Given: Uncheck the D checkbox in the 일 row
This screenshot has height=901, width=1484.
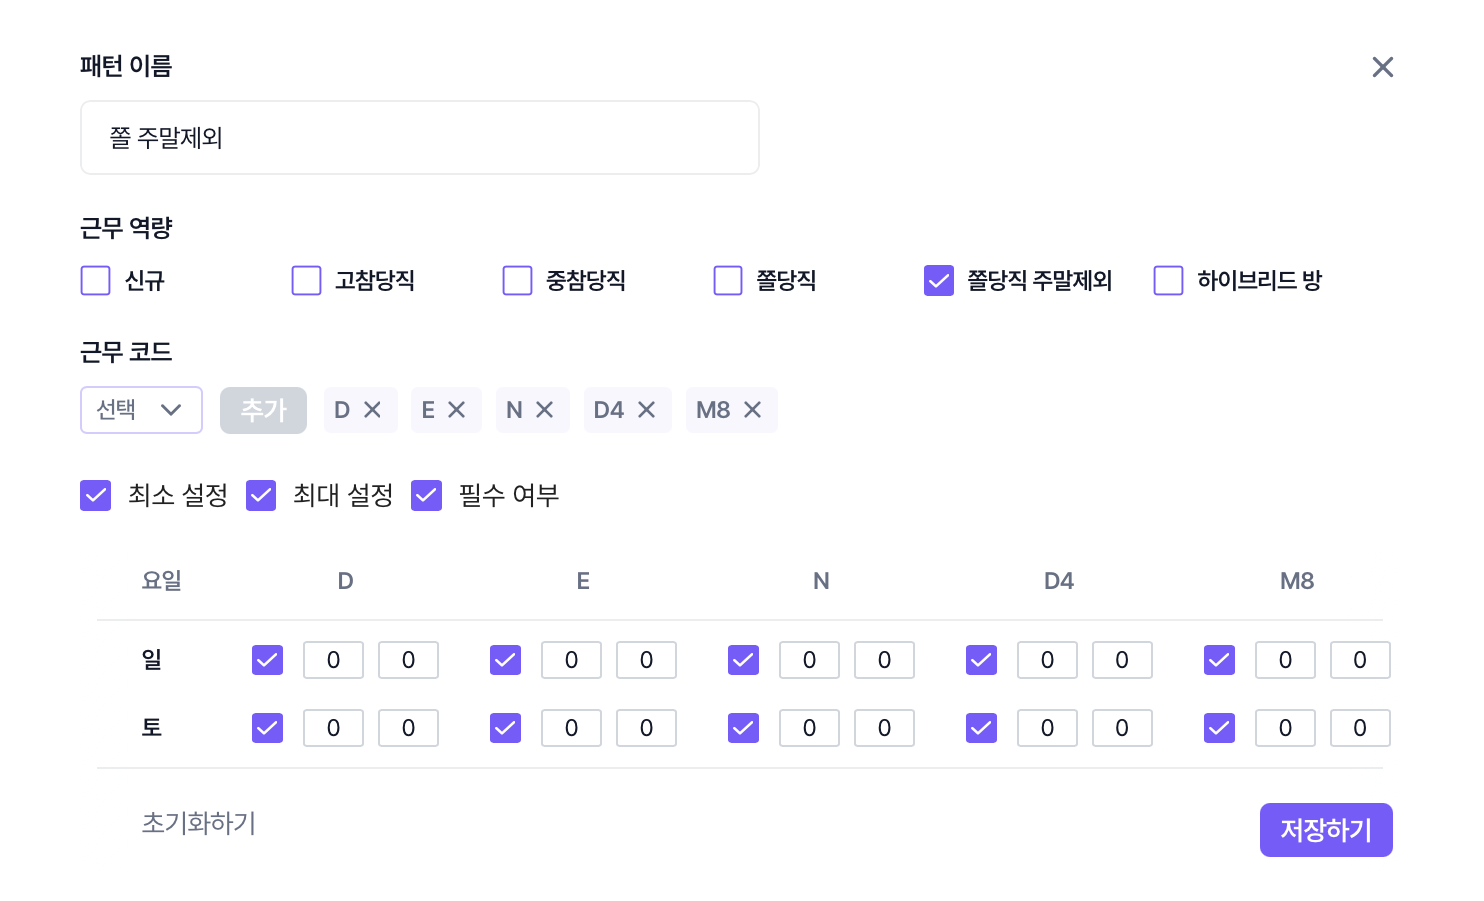Looking at the screenshot, I should [x=268, y=660].
